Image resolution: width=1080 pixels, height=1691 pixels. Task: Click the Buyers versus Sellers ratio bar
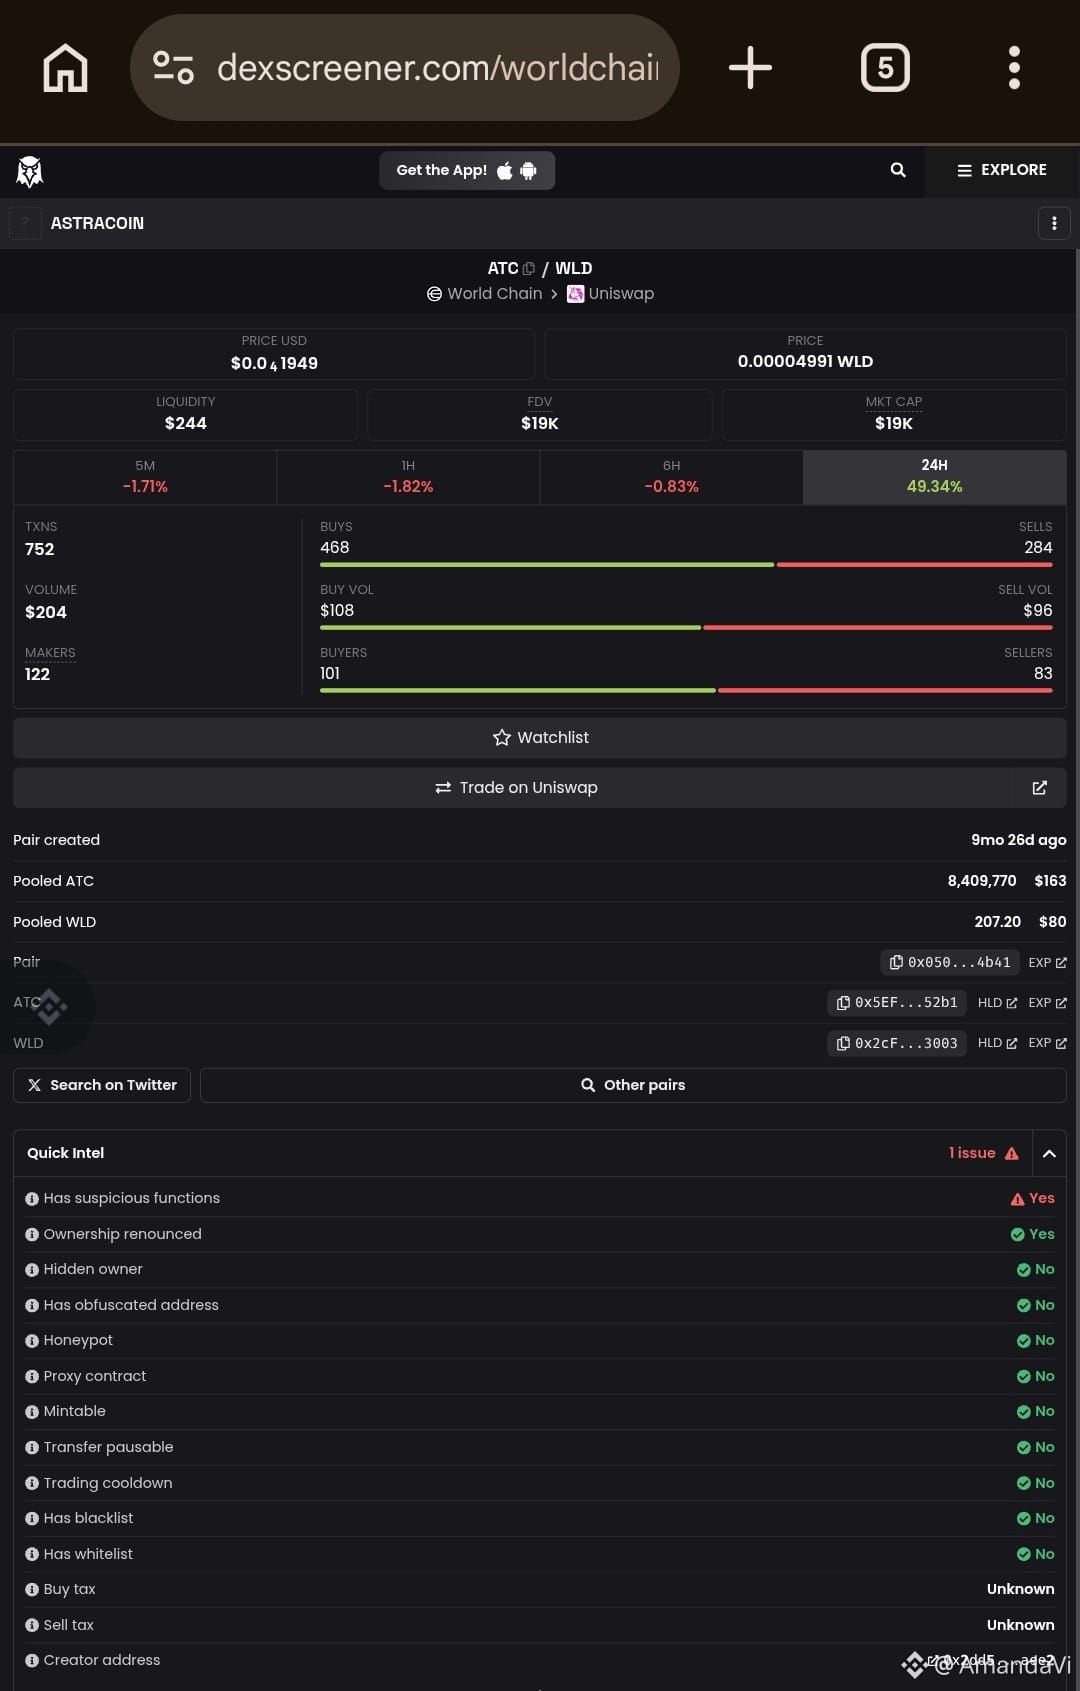[686, 691]
